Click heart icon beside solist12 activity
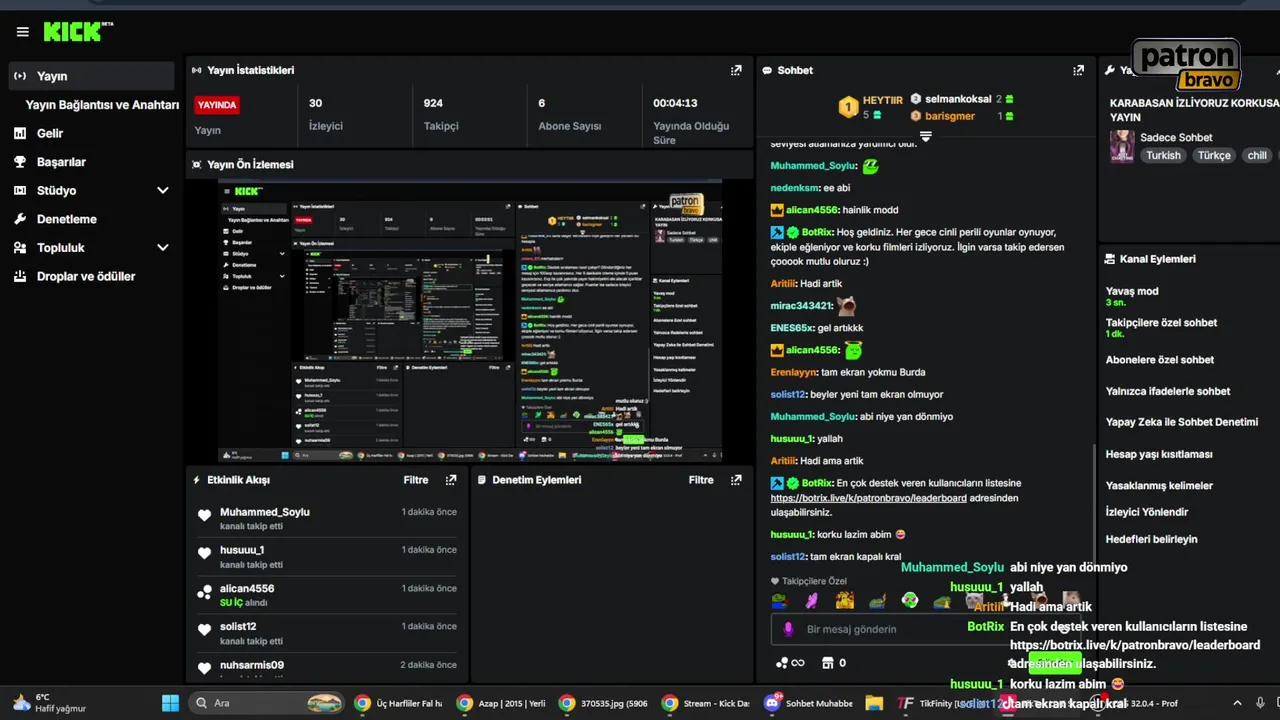The width and height of the screenshot is (1280, 720). point(204,631)
